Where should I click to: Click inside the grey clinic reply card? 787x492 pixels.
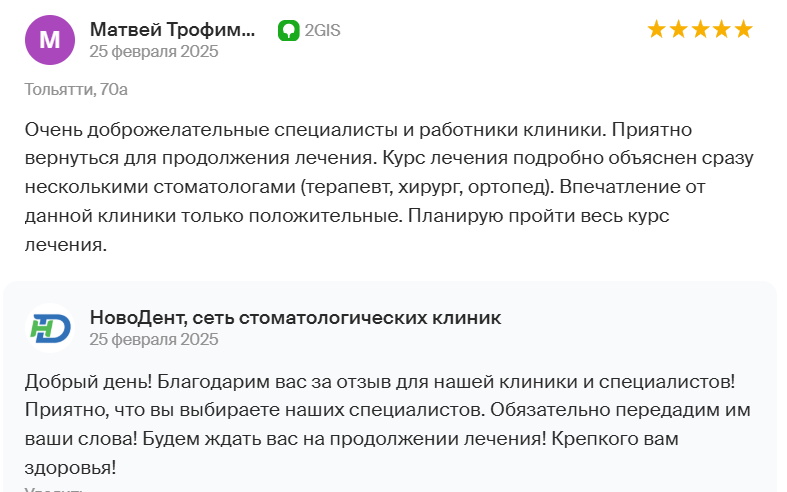coord(390,387)
